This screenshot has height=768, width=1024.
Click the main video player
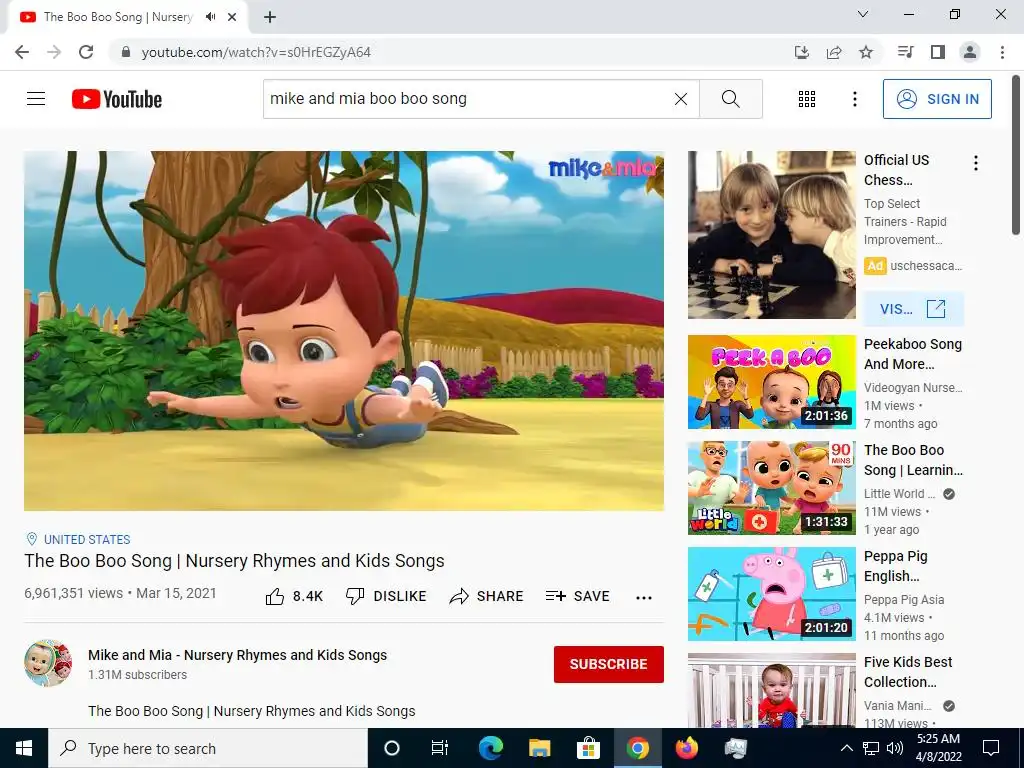point(344,330)
